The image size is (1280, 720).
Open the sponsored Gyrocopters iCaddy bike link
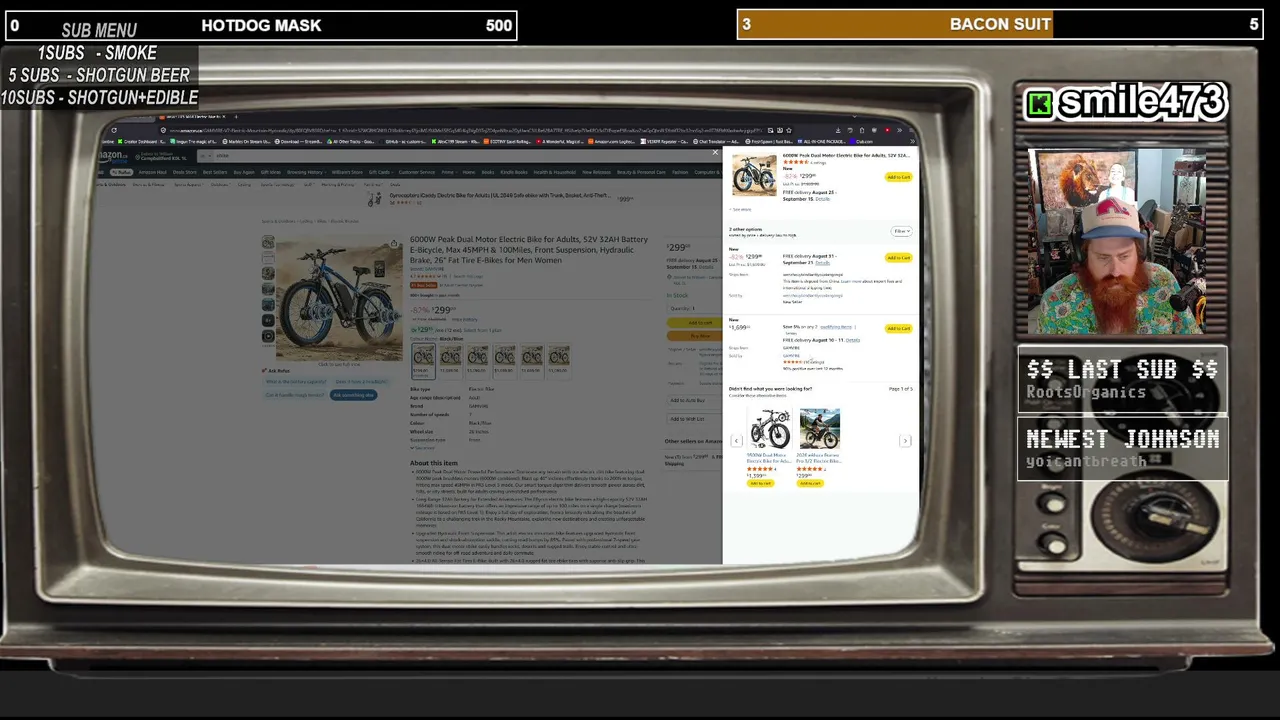500,196
